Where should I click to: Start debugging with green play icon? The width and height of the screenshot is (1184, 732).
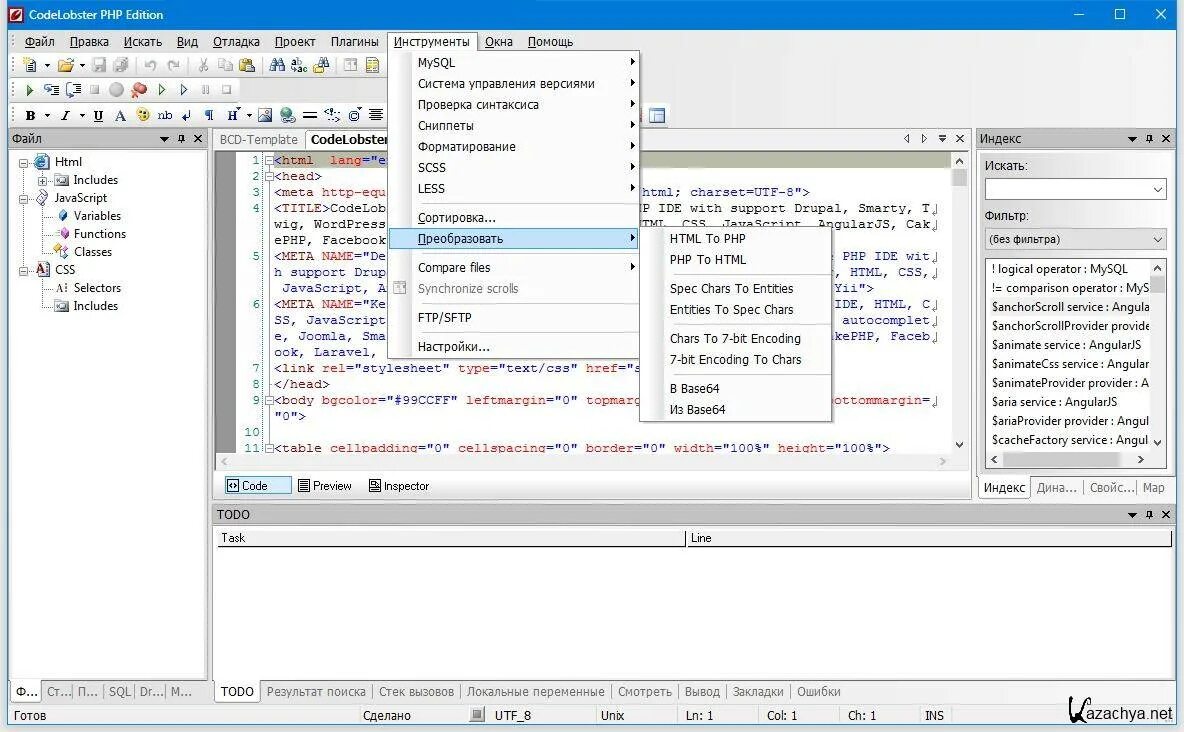29,90
